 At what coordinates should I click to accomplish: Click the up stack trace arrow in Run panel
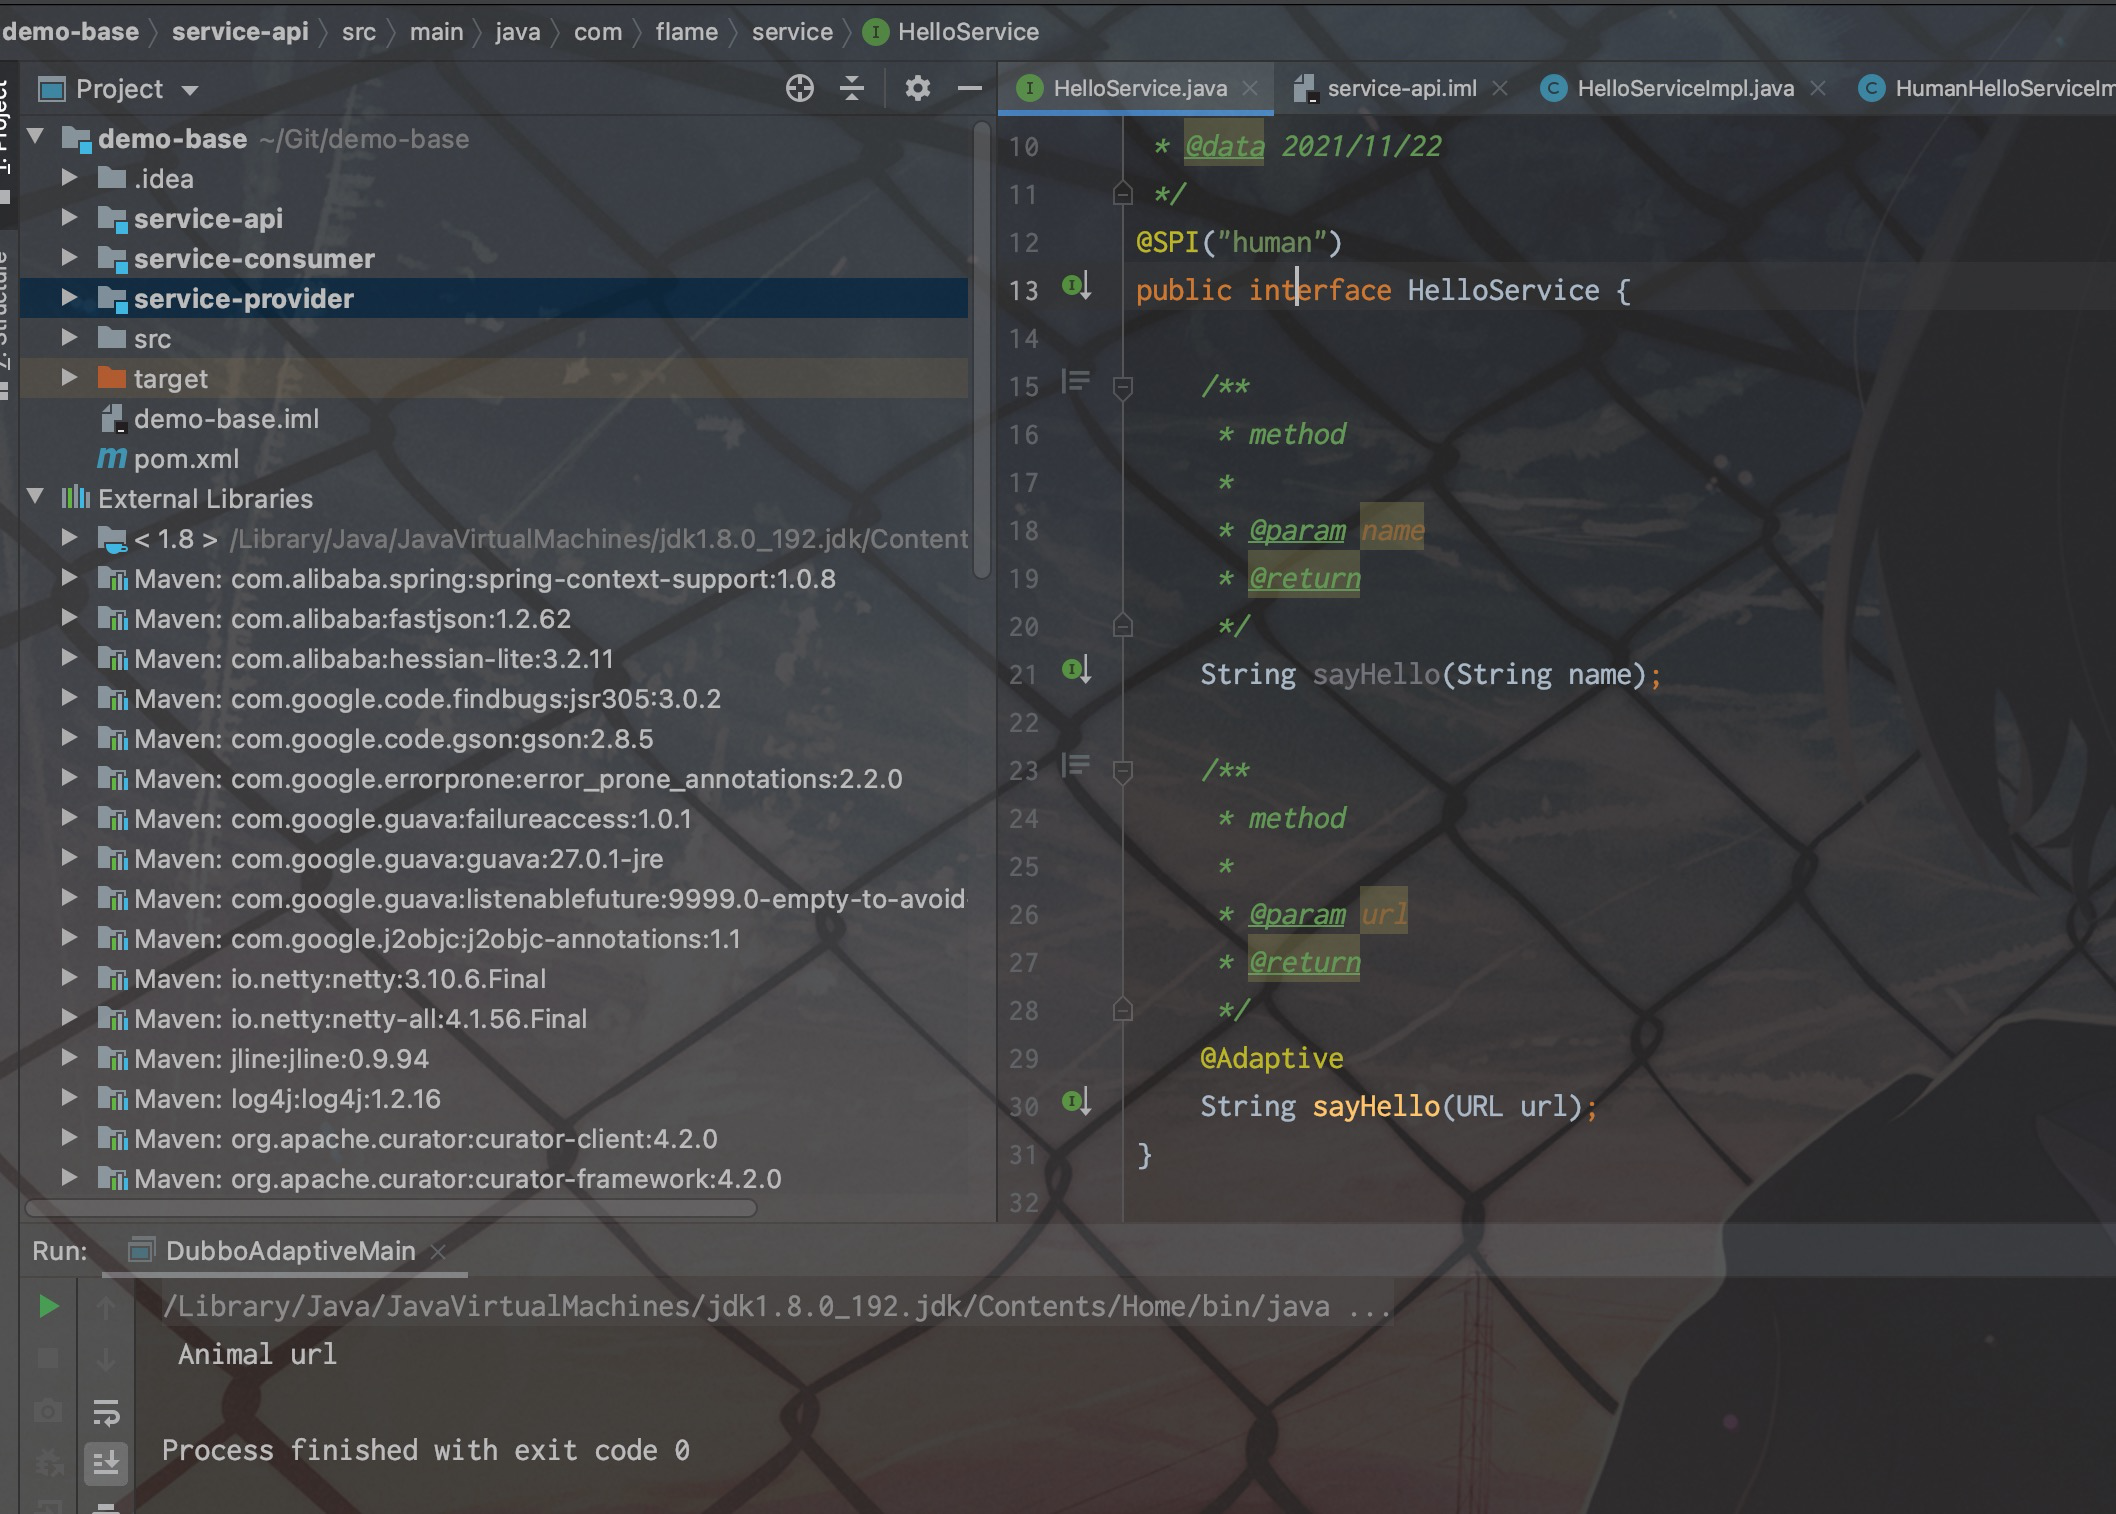pyautogui.click(x=106, y=1307)
